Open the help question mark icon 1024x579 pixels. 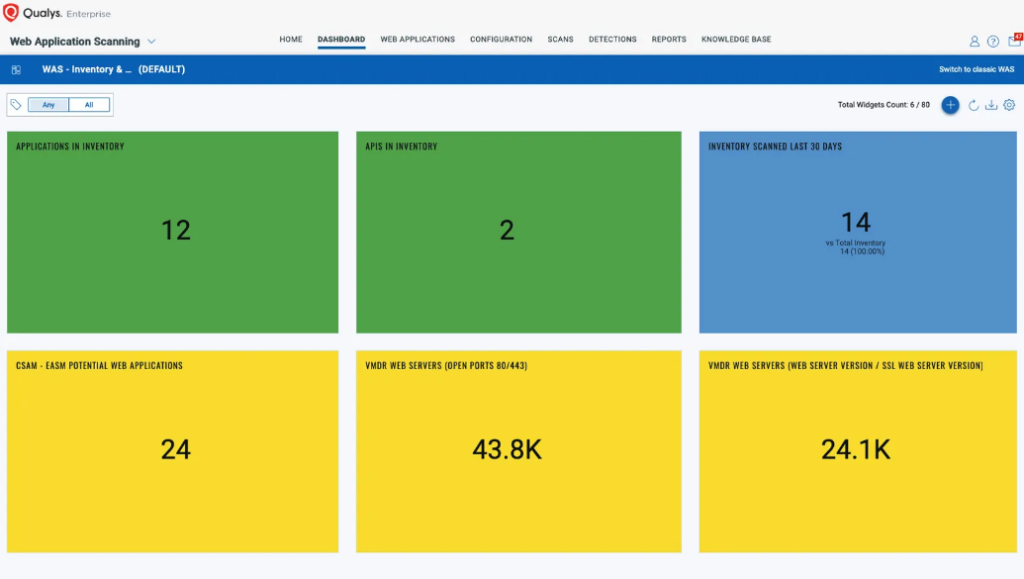coord(993,41)
